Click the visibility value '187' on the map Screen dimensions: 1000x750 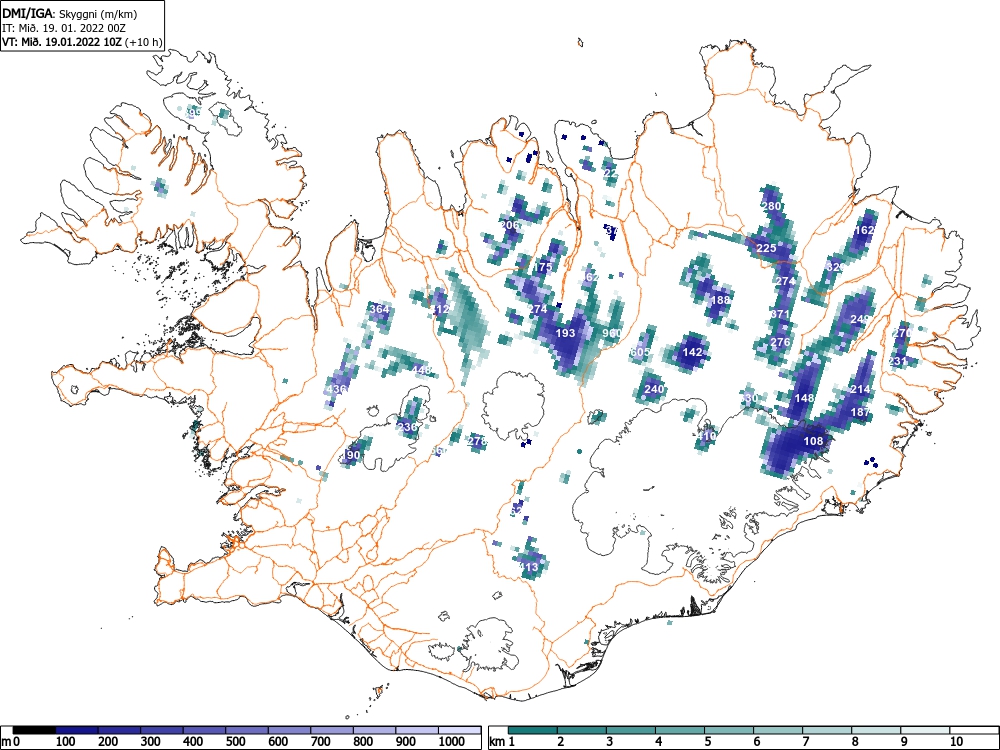(x=860, y=412)
